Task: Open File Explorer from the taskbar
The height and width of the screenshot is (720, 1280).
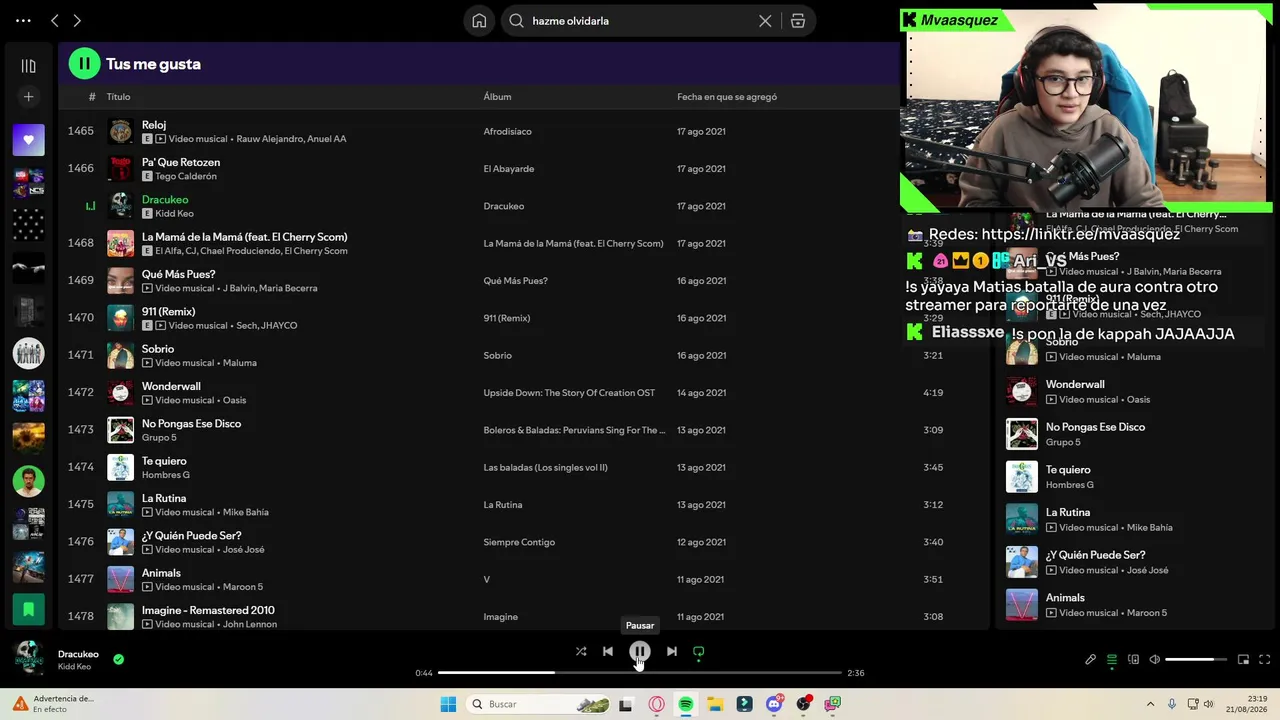Action: tap(715, 704)
